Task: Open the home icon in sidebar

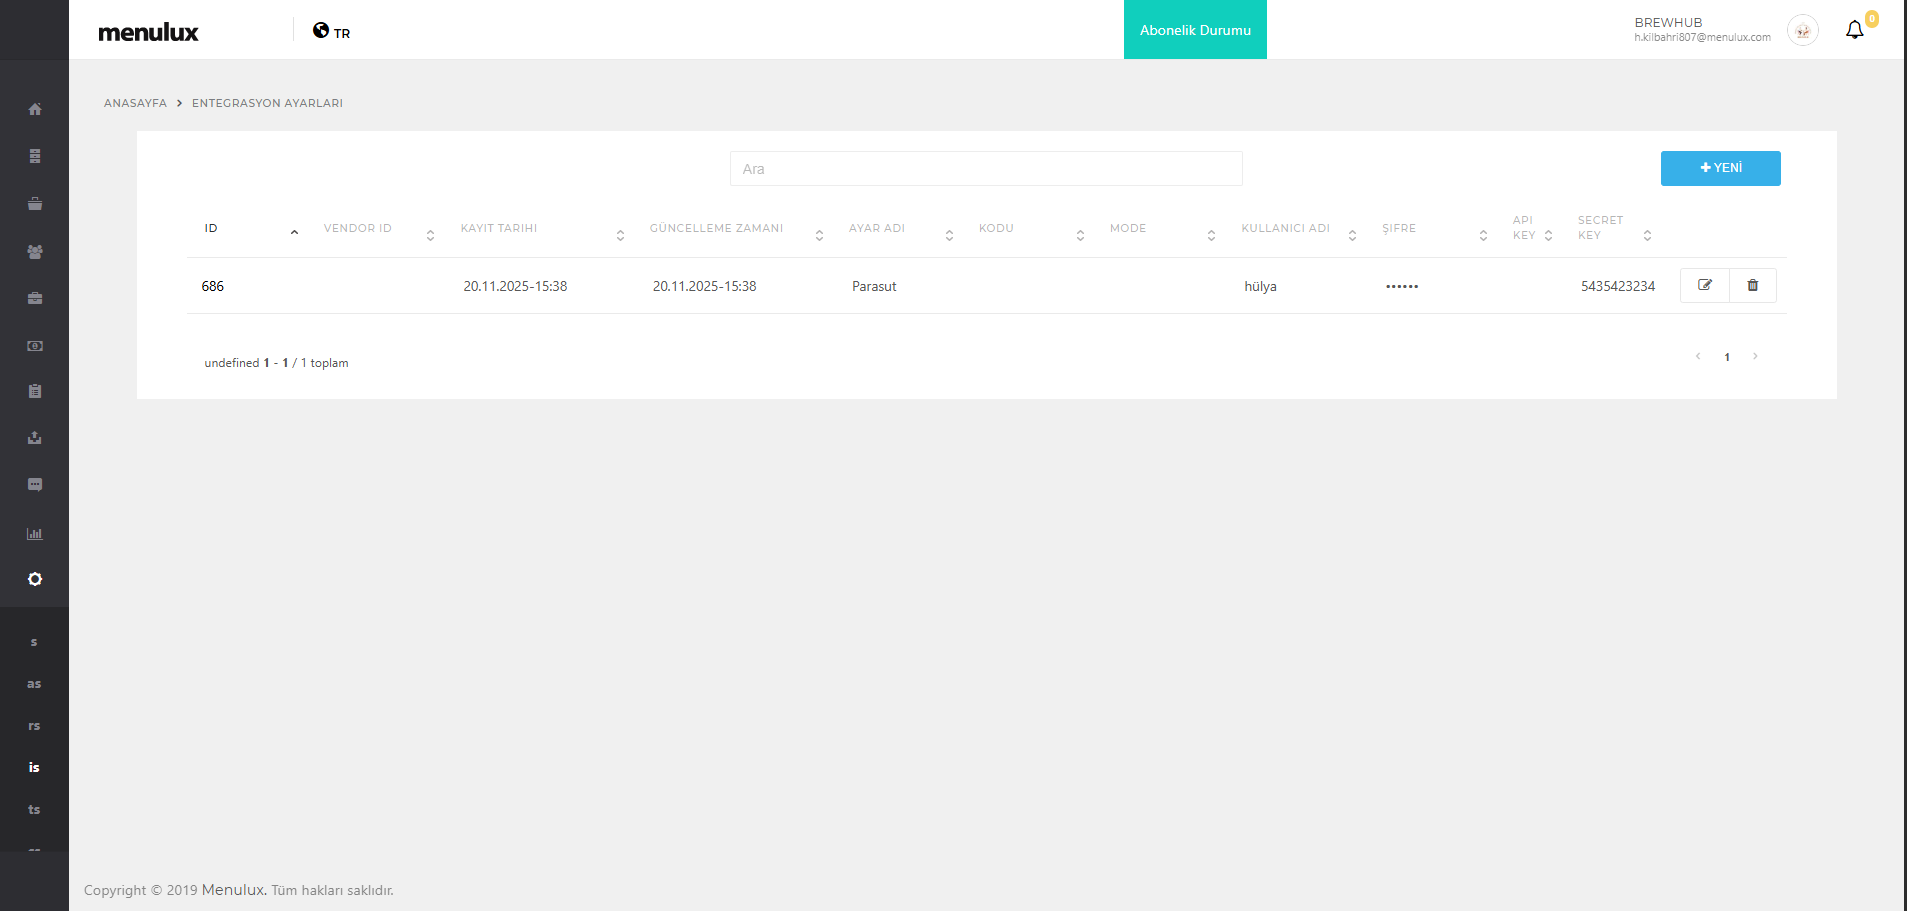Action: pyautogui.click(x=35, y=109)
